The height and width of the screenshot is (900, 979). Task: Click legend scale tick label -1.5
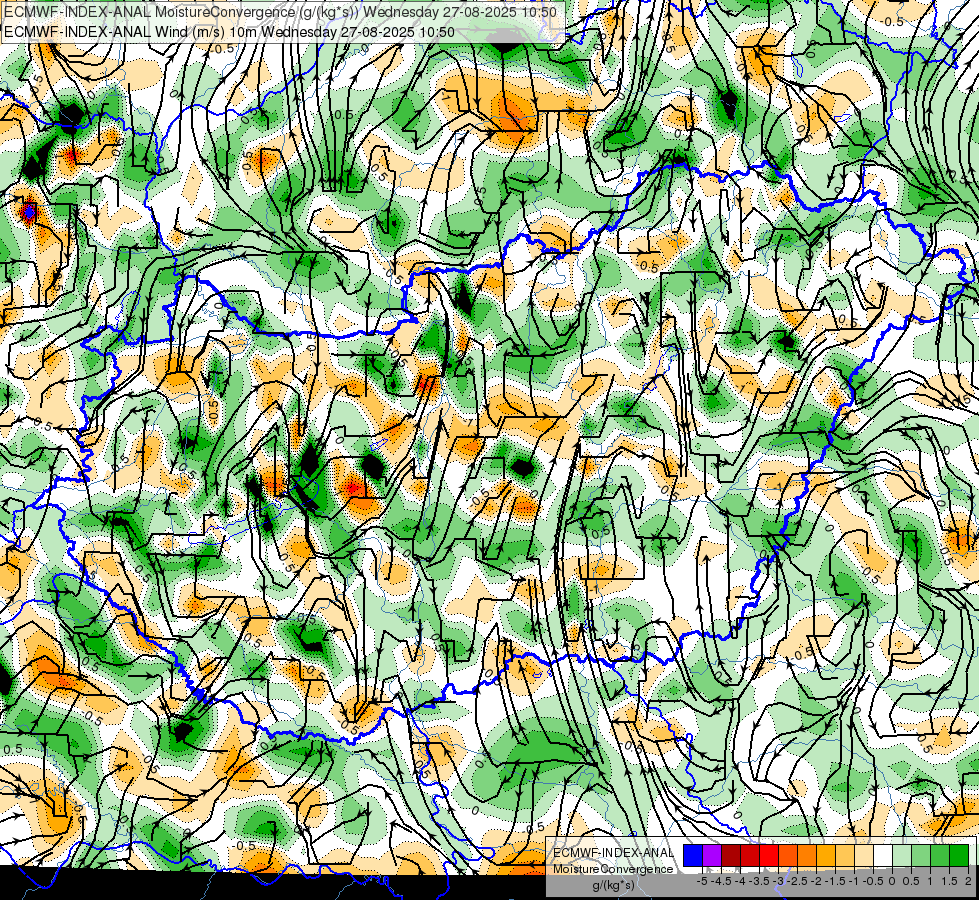835,881
